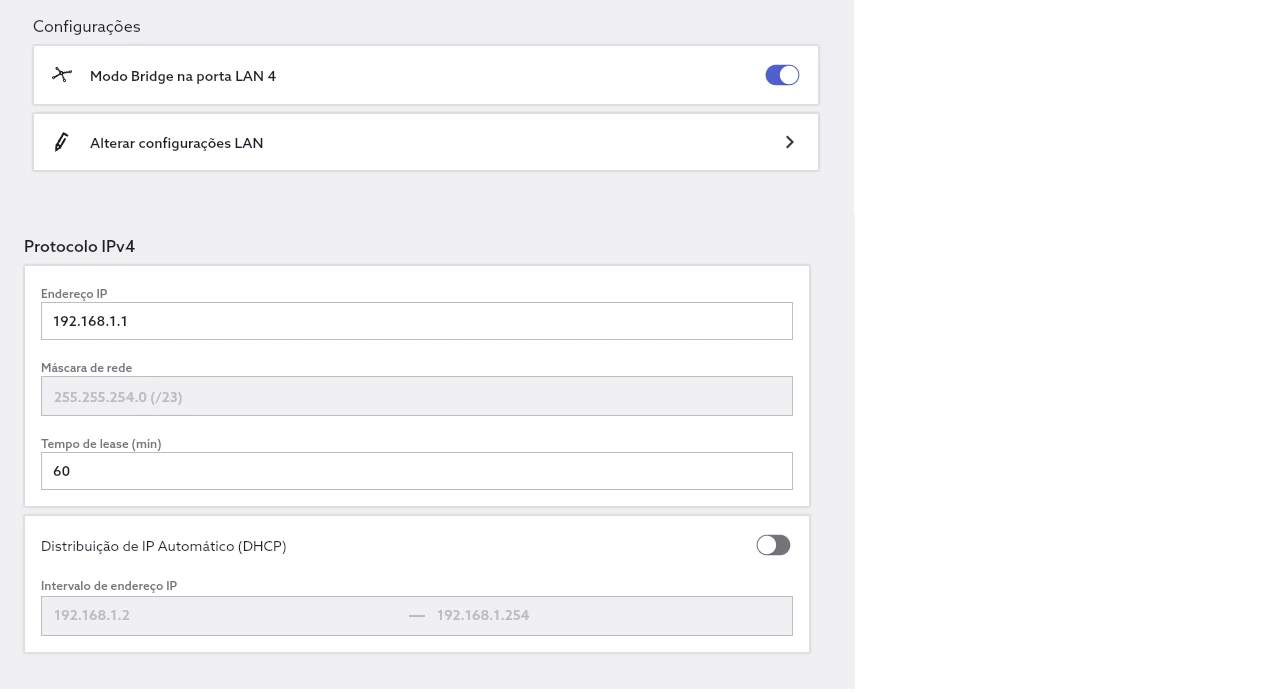Focus the Endereço IP field showing 192.168.1.1

[416, 321]
